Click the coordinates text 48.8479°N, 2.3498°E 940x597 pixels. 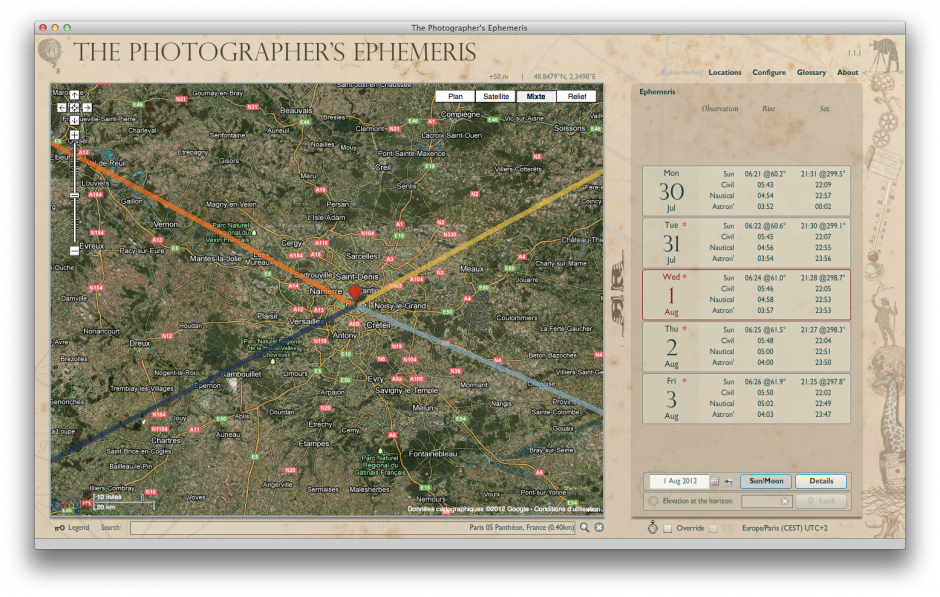[564, 77]
